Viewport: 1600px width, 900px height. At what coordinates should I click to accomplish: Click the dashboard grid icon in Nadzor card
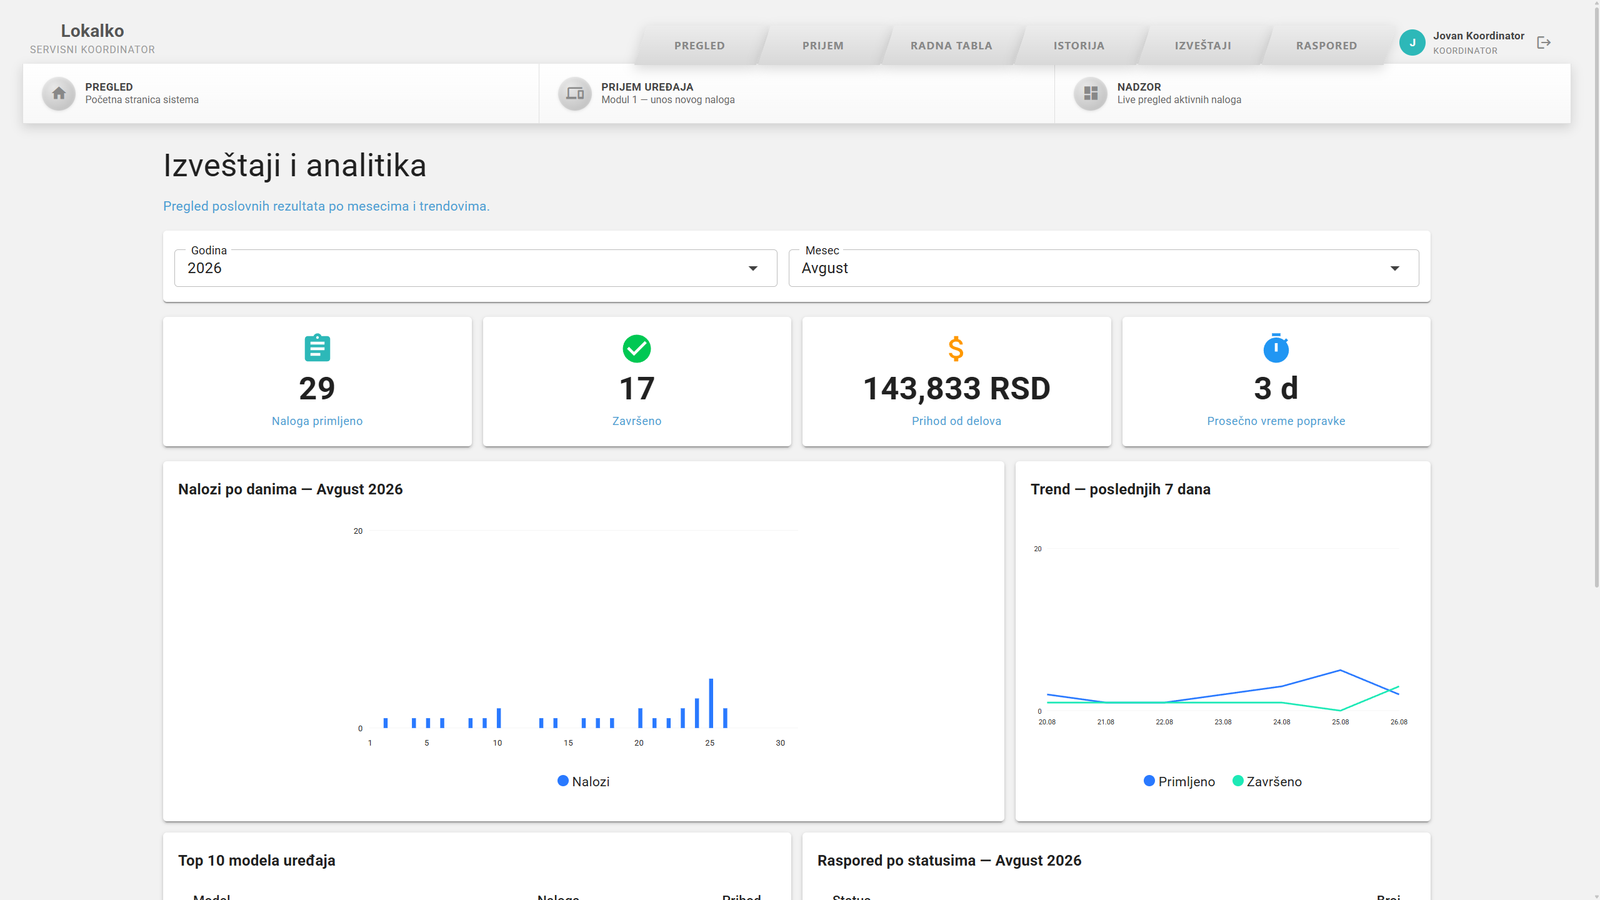click(x=1091, y=94)
